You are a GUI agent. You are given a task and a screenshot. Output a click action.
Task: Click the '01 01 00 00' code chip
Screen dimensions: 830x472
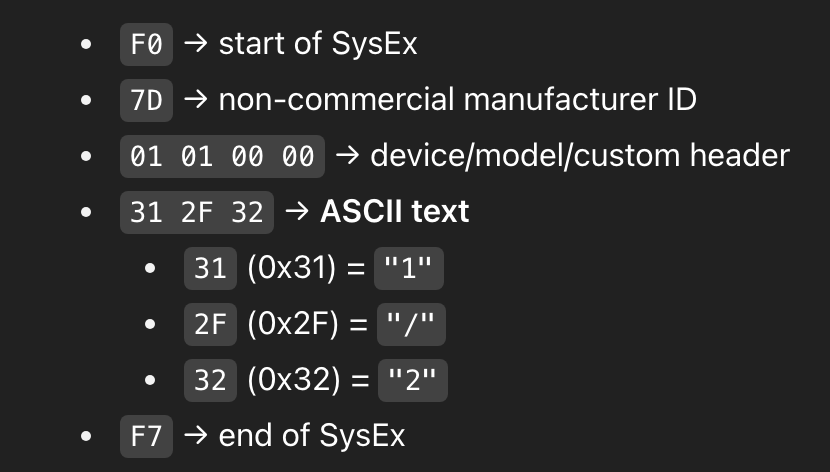(x=222, y=157)
